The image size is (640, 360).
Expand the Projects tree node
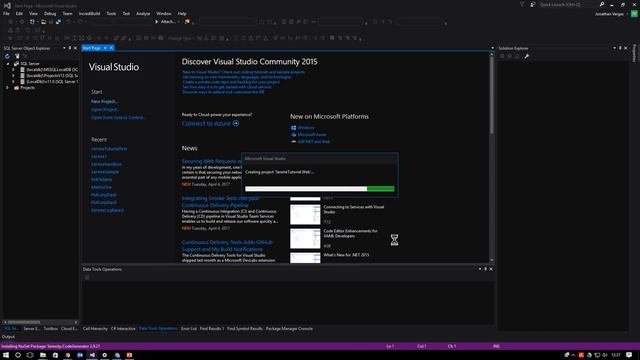(x=7, y=88)
